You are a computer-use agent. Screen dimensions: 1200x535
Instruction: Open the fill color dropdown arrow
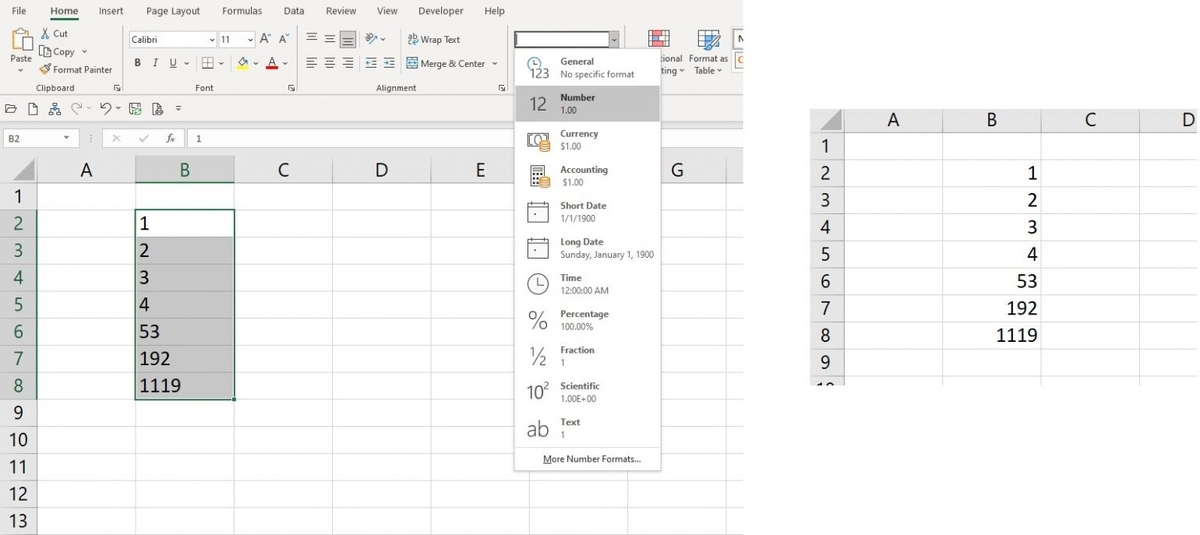point(256,63)
